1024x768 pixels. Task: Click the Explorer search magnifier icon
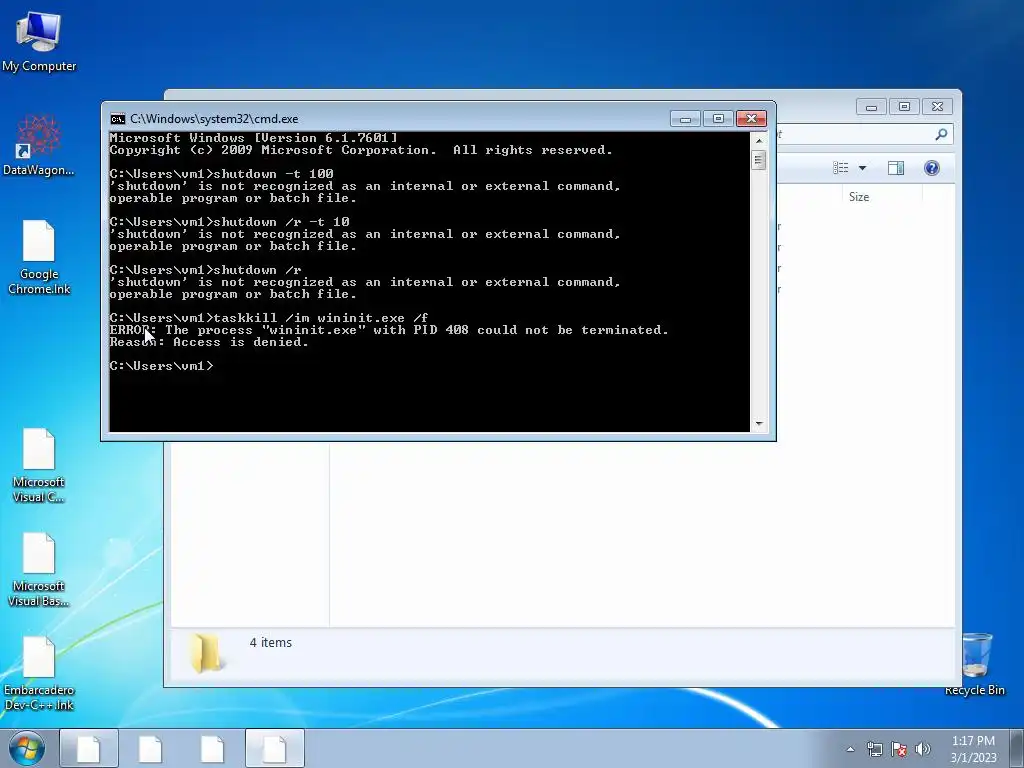941,135
